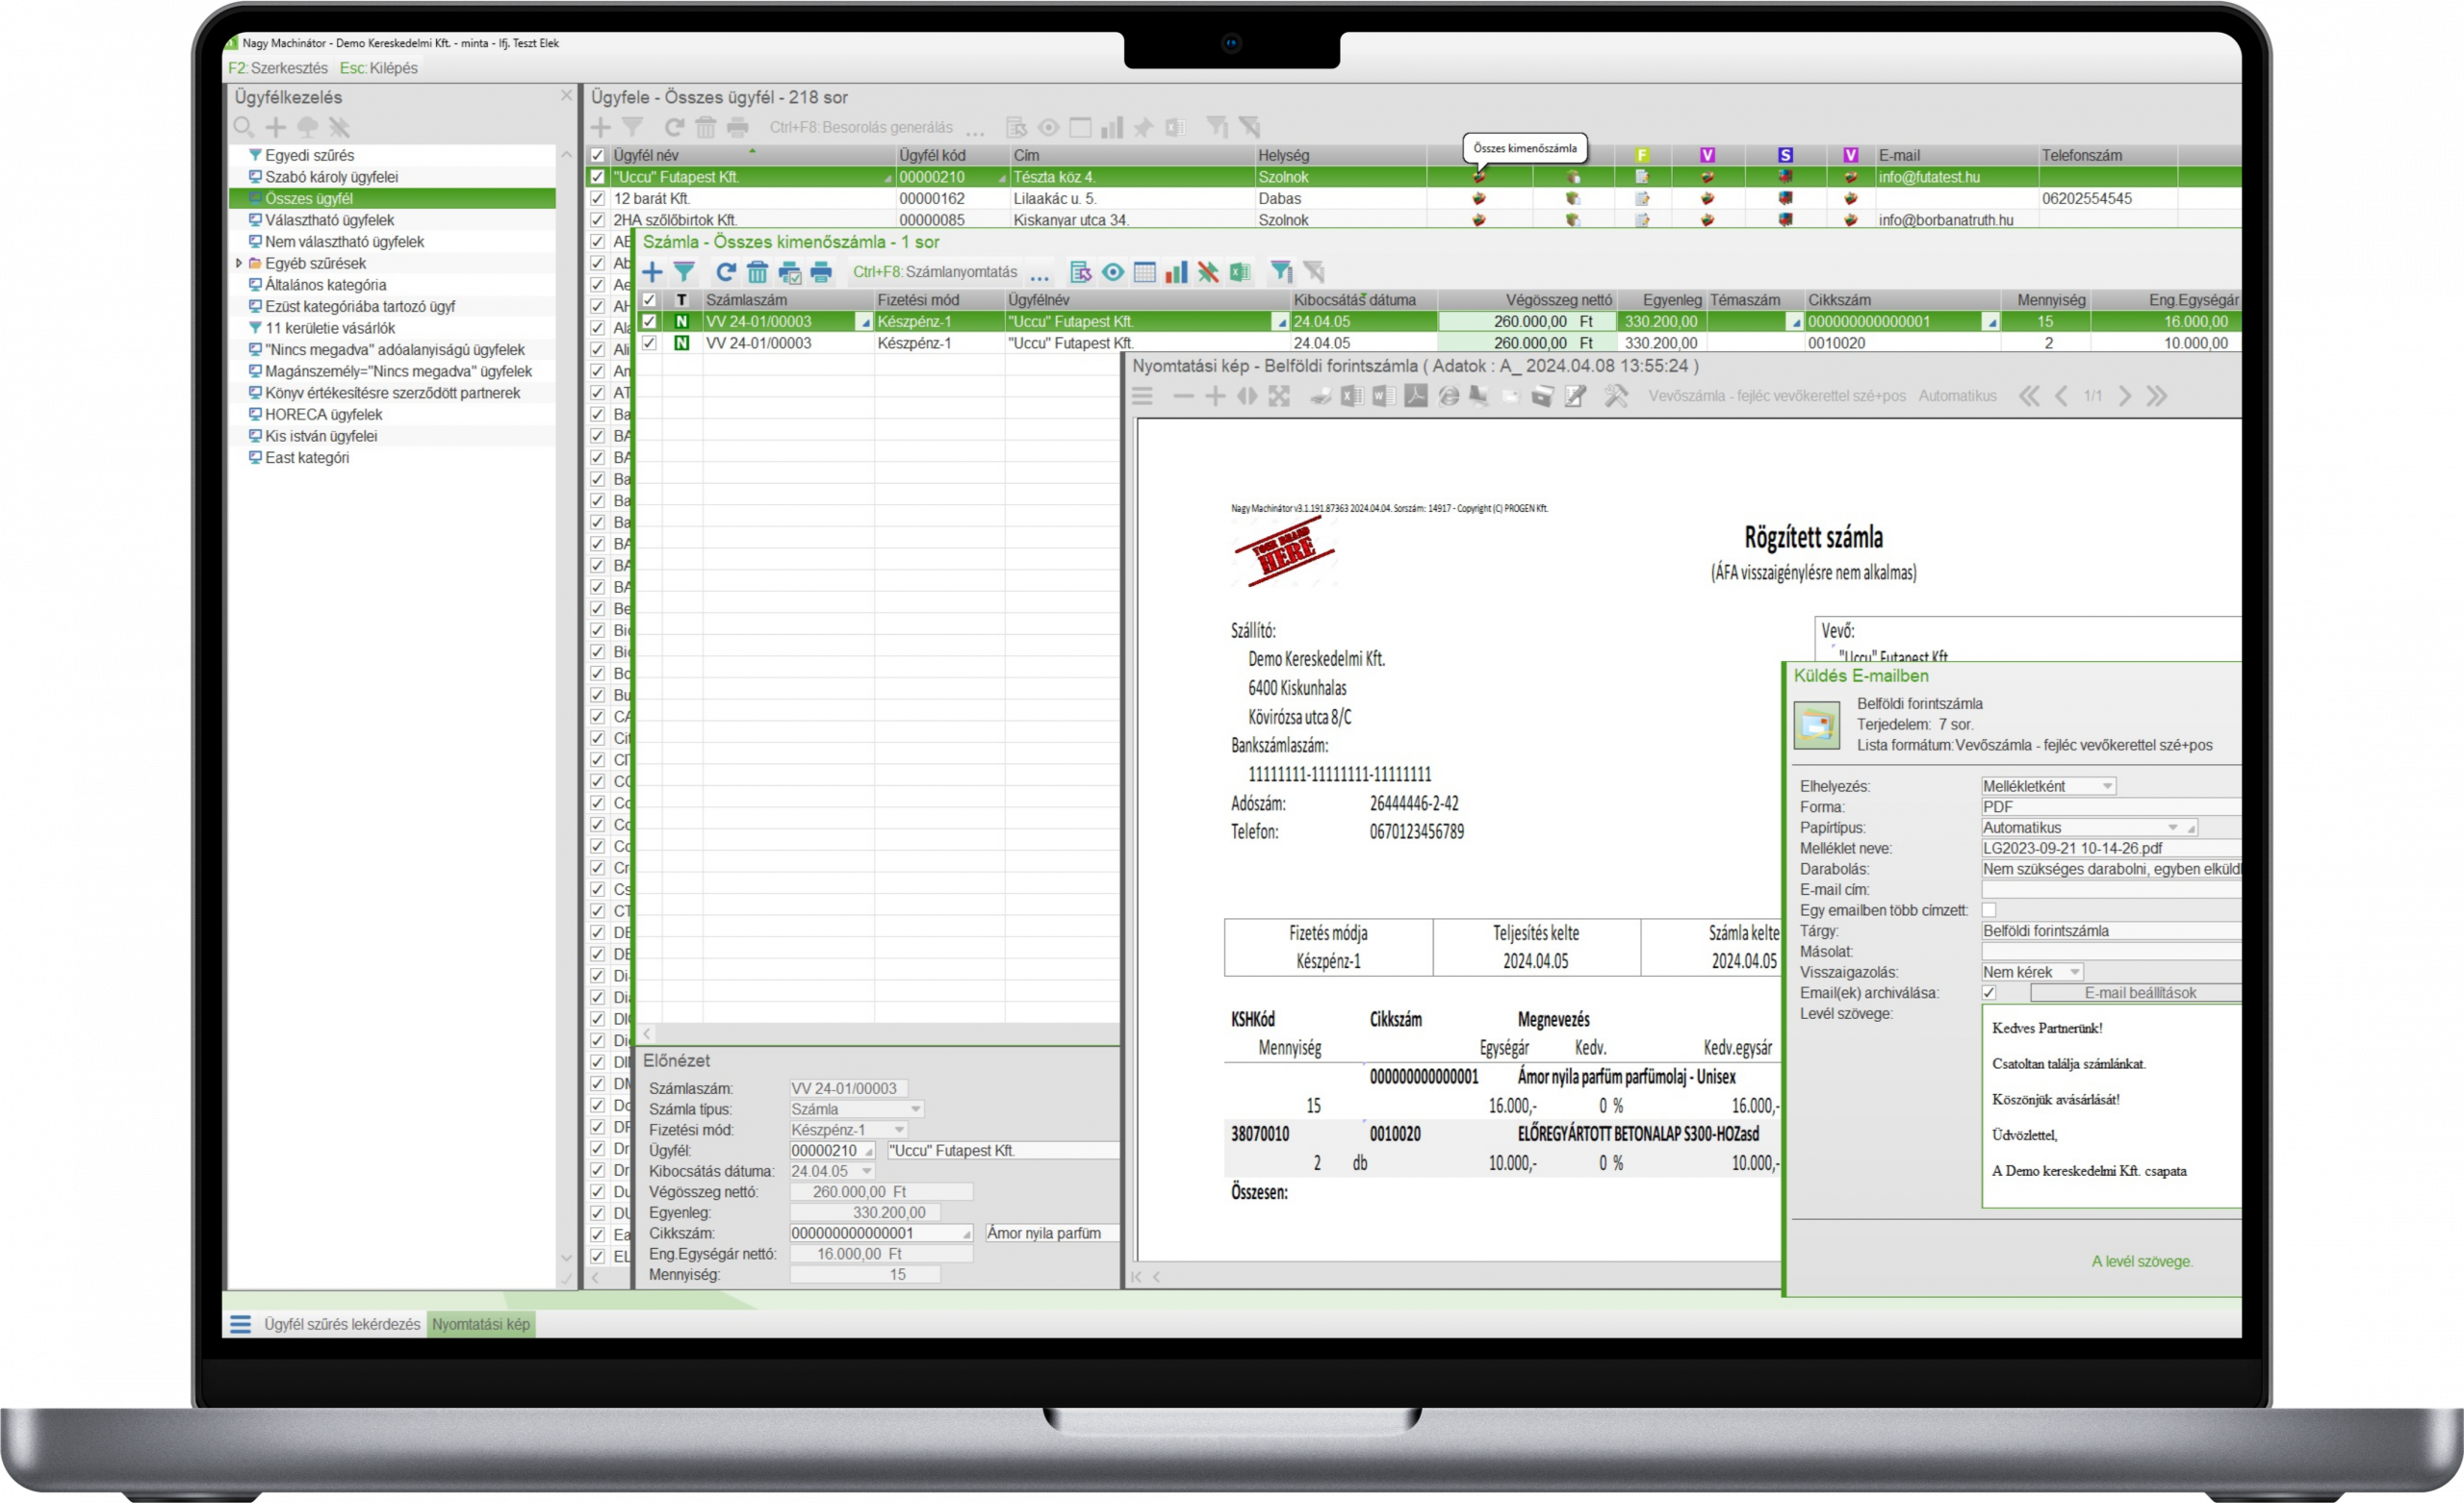Click the refresh icon in Számla toolbar

coord(726,272)
